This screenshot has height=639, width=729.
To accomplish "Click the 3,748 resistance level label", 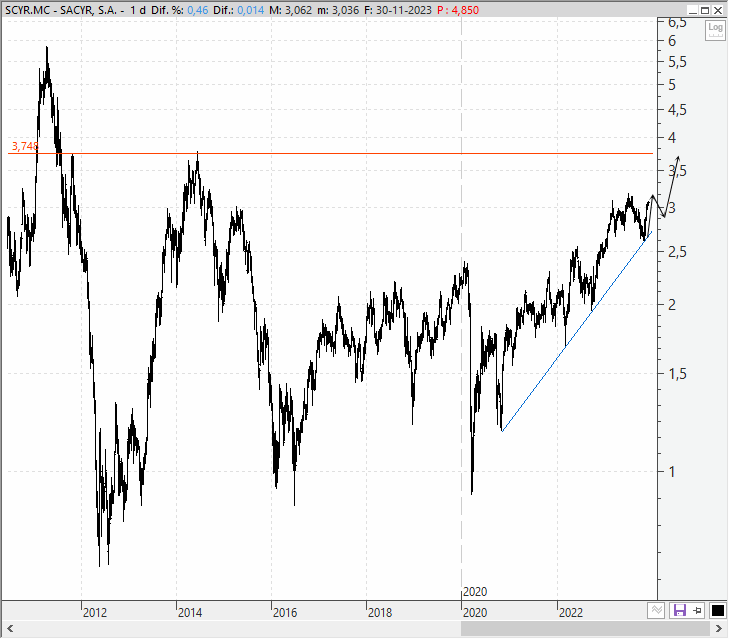I will click(x=25, y=146).
